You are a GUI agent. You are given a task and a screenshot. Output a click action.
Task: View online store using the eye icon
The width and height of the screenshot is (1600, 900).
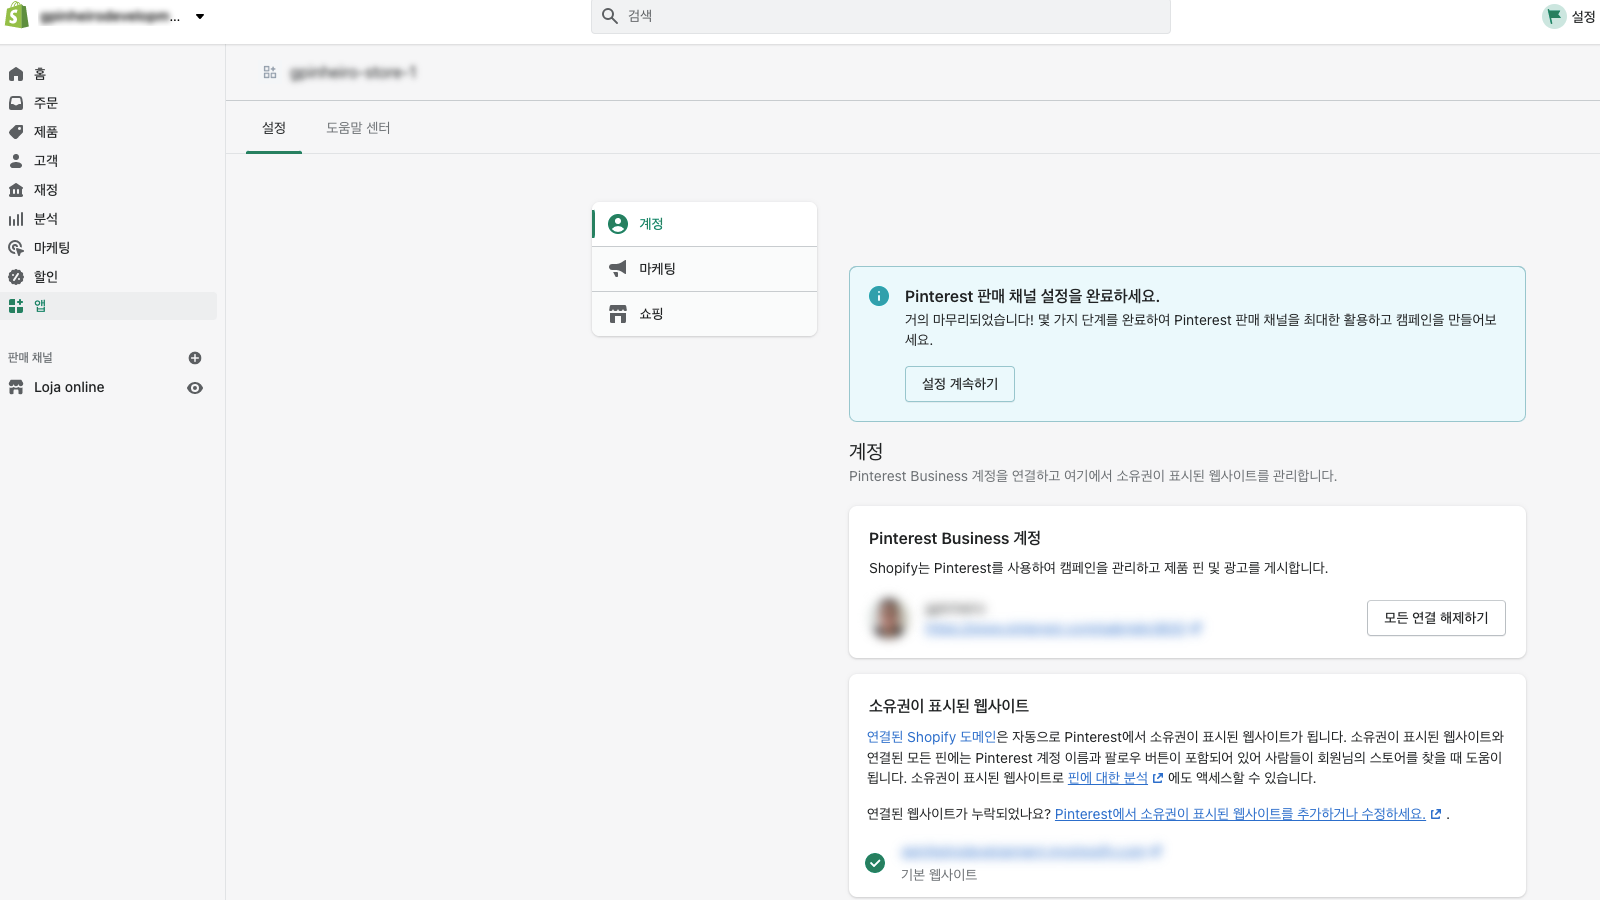195,388
